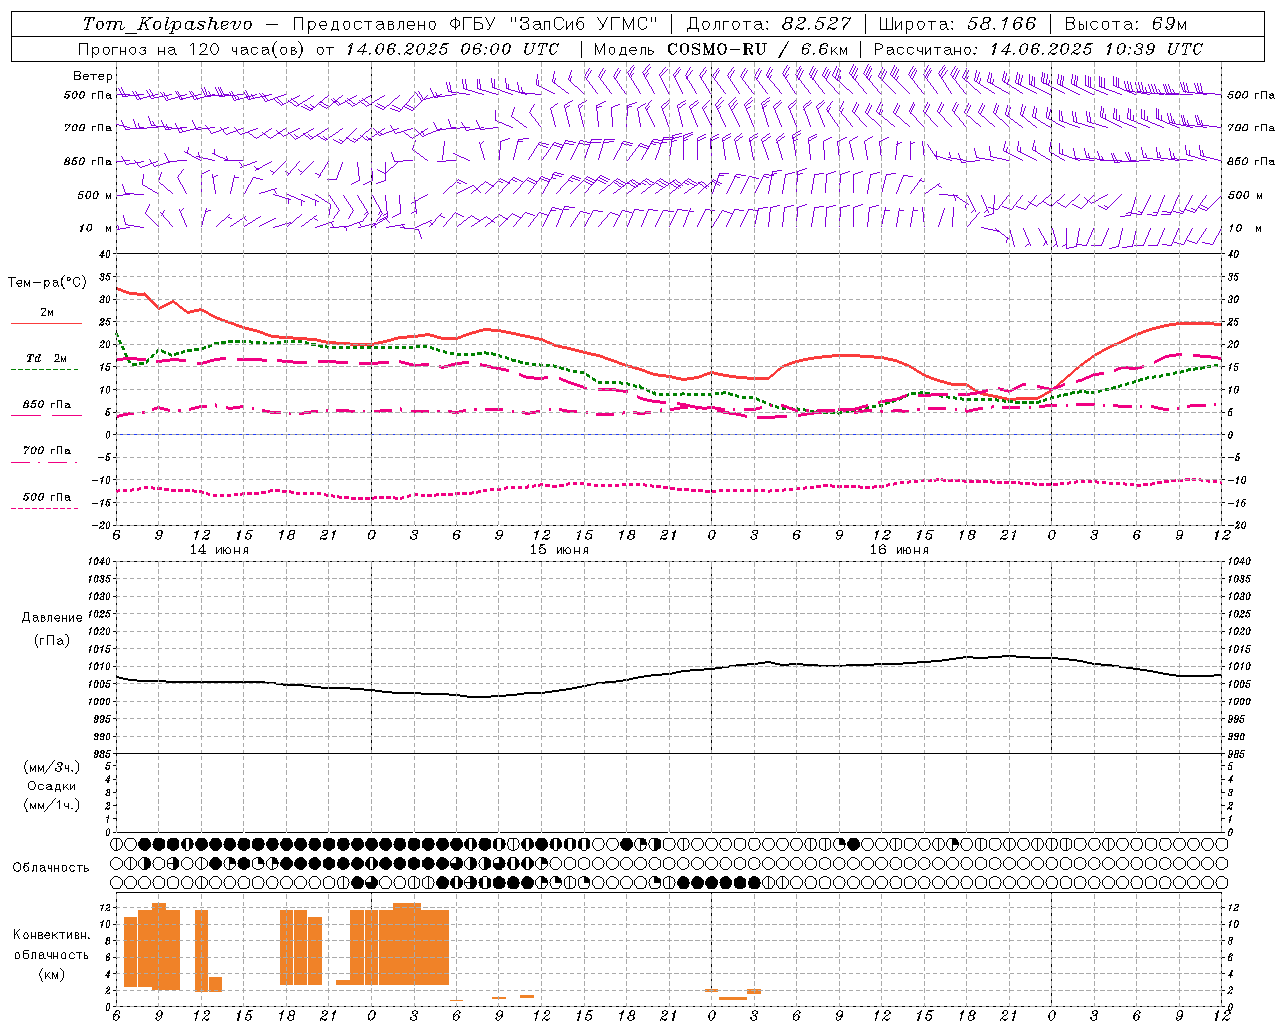Click the Рассчитано: 14.06.2025 10:39 UTC text
This screenshot has width=1280, height=1024.
click(1038, 49)
